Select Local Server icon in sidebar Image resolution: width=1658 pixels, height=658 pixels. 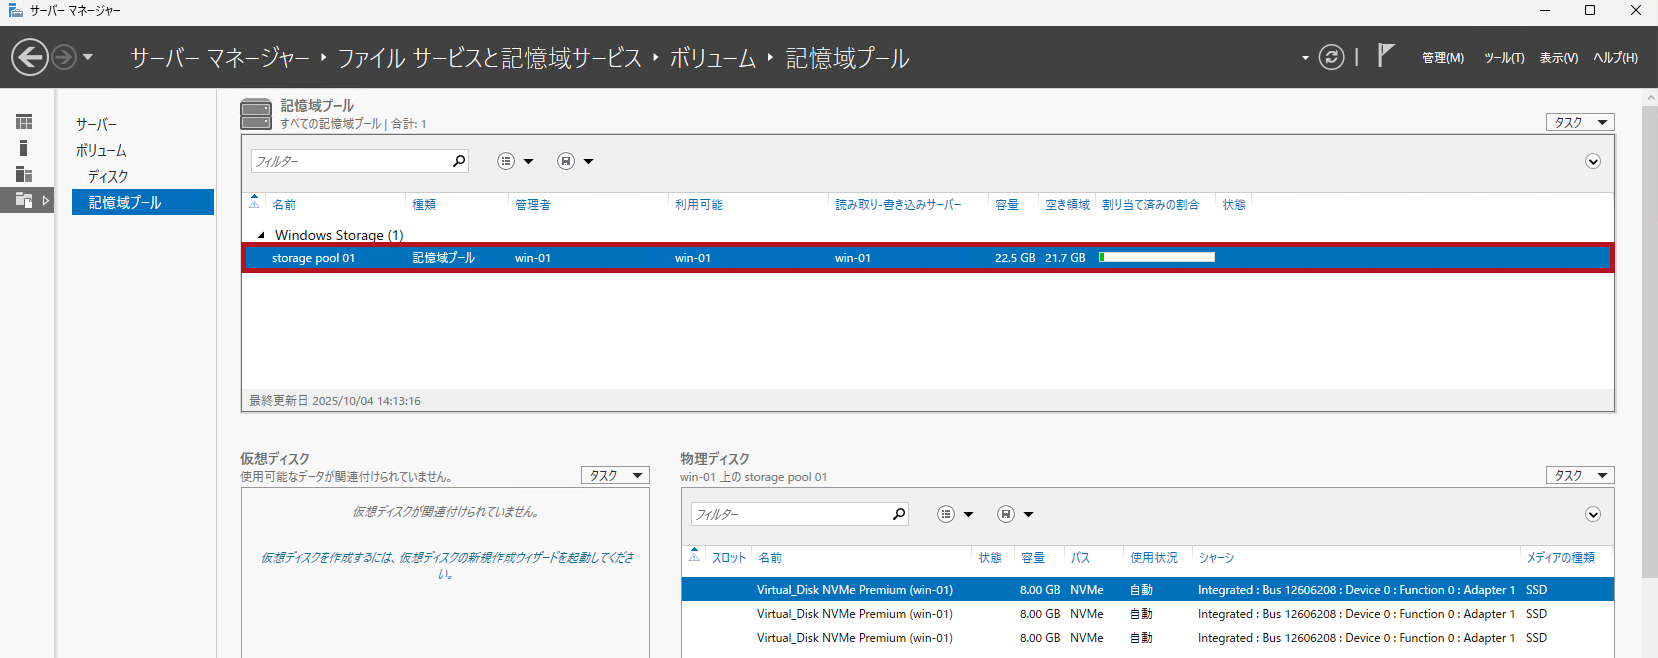tap(24, 148)
